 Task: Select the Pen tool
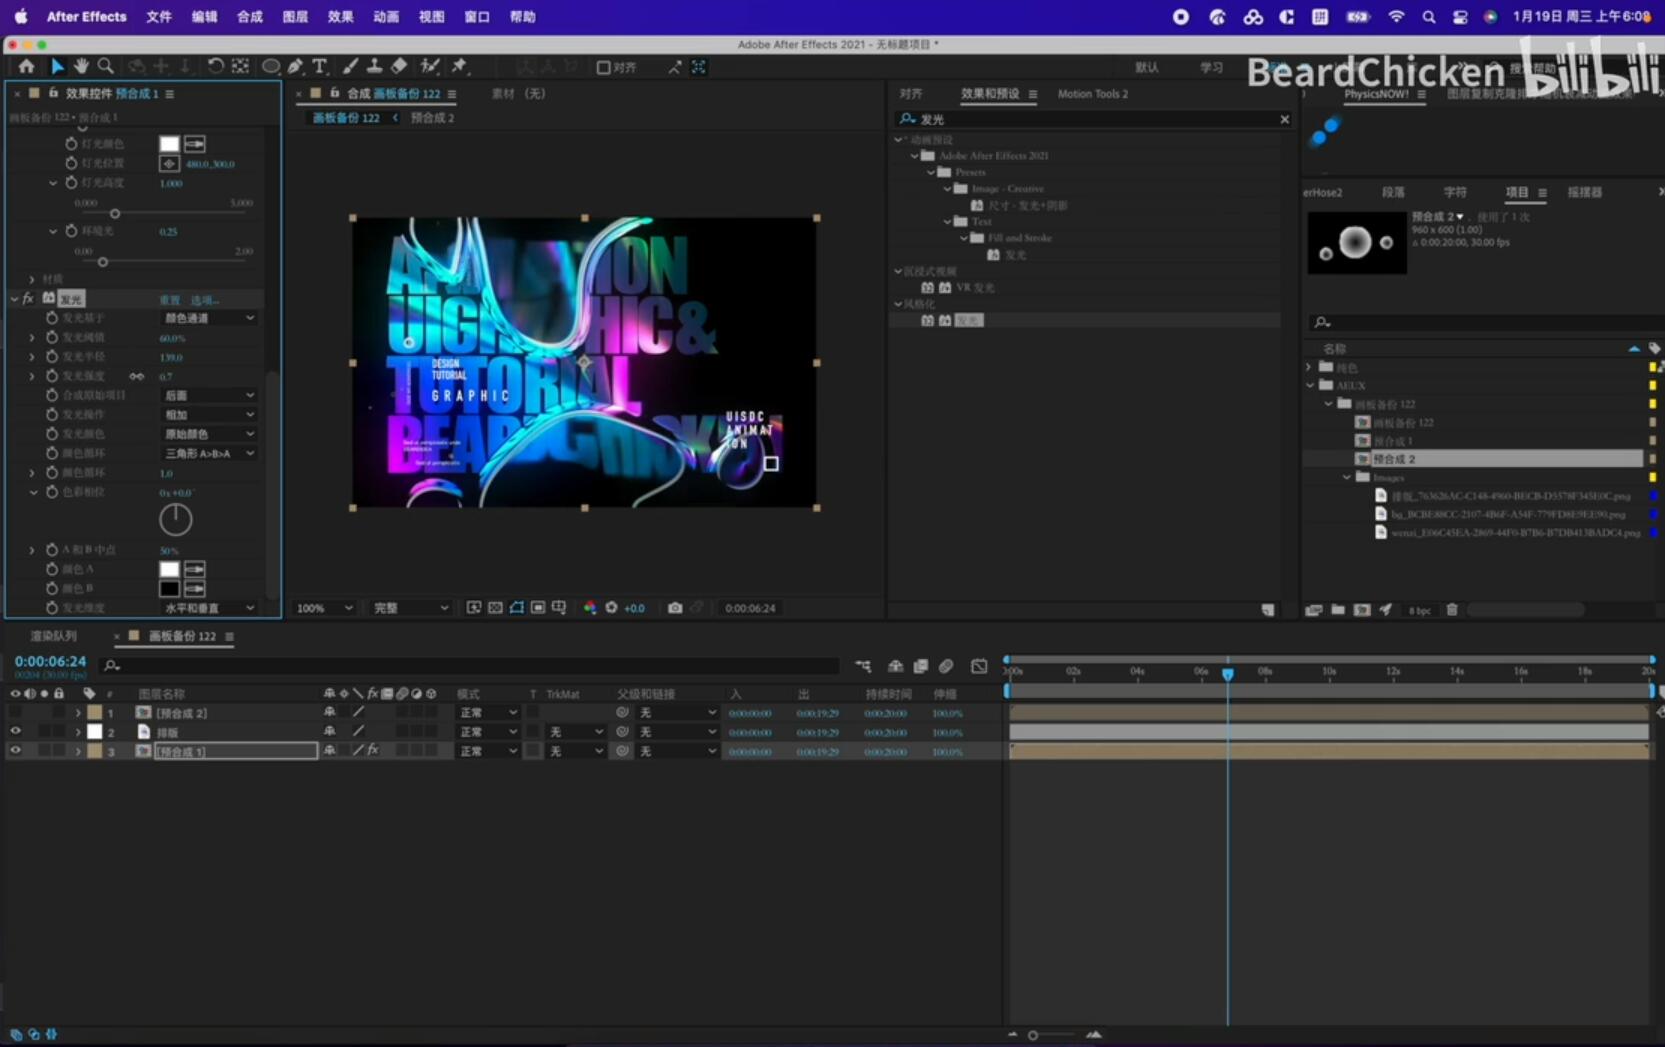[296, 67]
